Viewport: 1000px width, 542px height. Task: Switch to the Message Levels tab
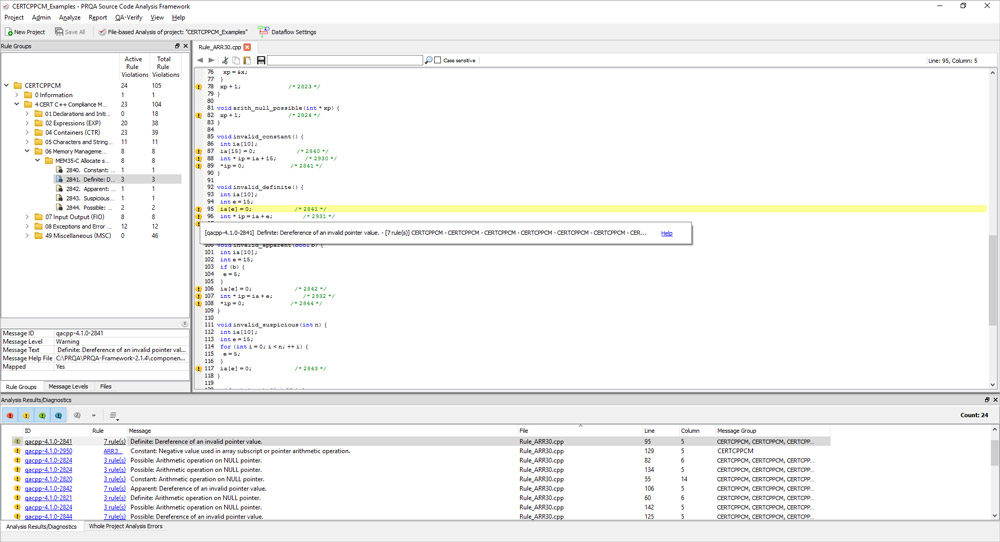[x=68, y=386]
